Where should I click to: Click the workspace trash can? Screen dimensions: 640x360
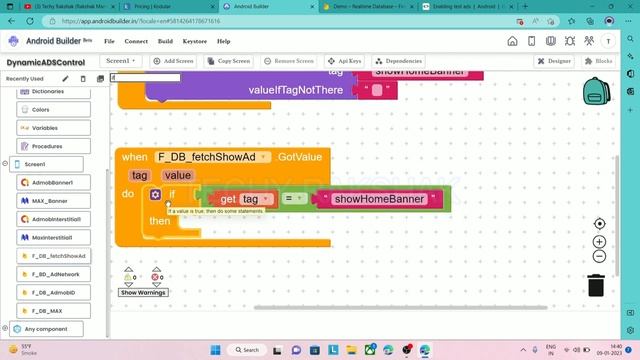coord(596,285)
